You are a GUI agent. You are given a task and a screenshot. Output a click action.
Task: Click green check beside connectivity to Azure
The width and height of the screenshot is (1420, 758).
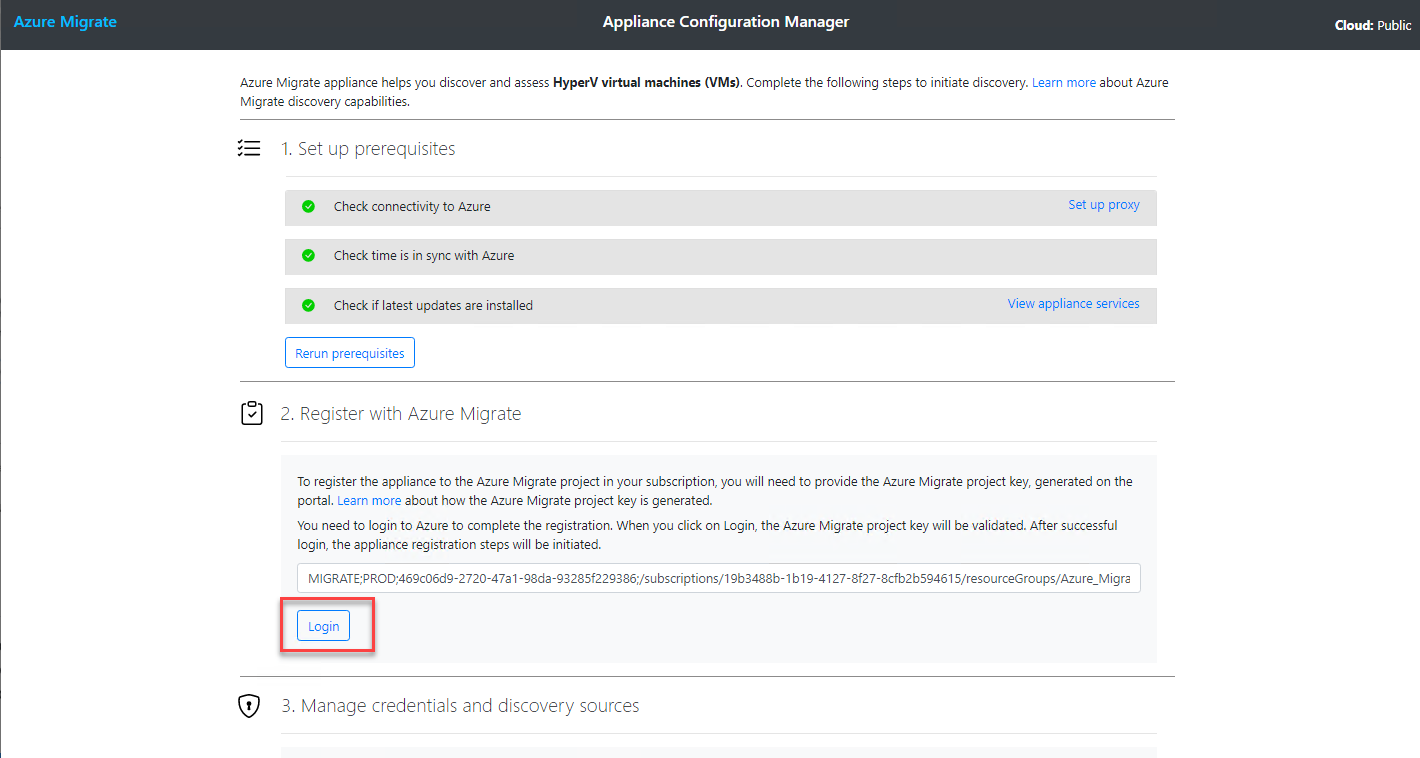pos(309,206)
